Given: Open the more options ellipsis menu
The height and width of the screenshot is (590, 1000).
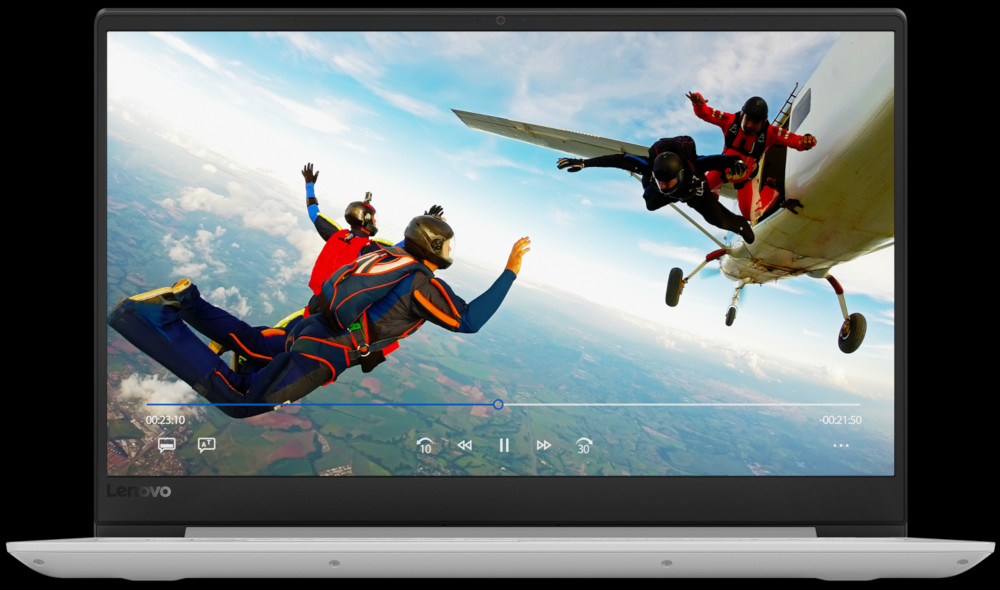Looking at the screenshot, I should (841, 446).
